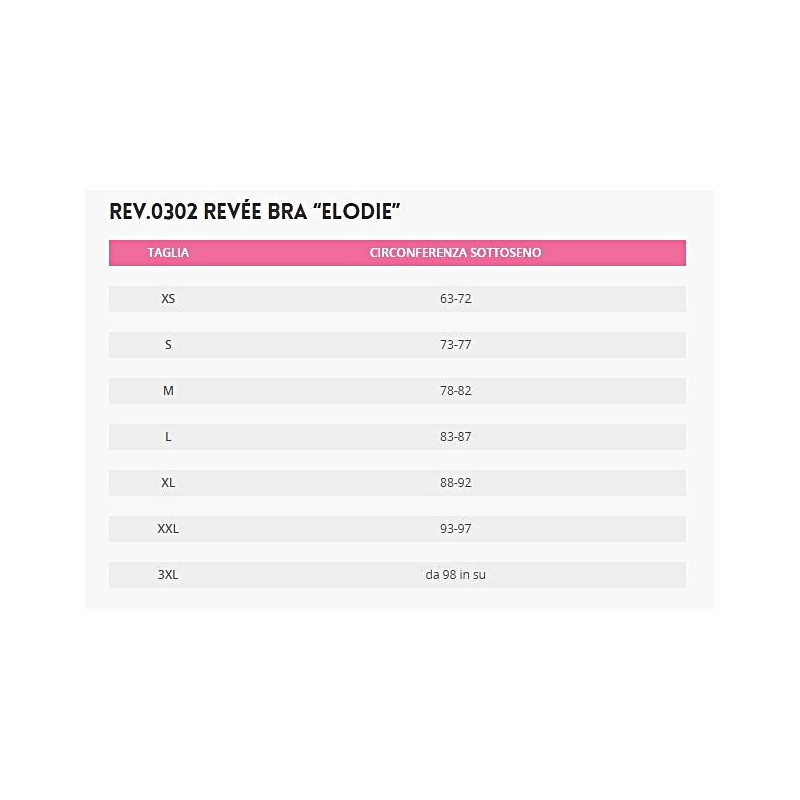Screen dimensions: 800x800
Task: Select the 3XL size cell
Action: pos(168,575)
